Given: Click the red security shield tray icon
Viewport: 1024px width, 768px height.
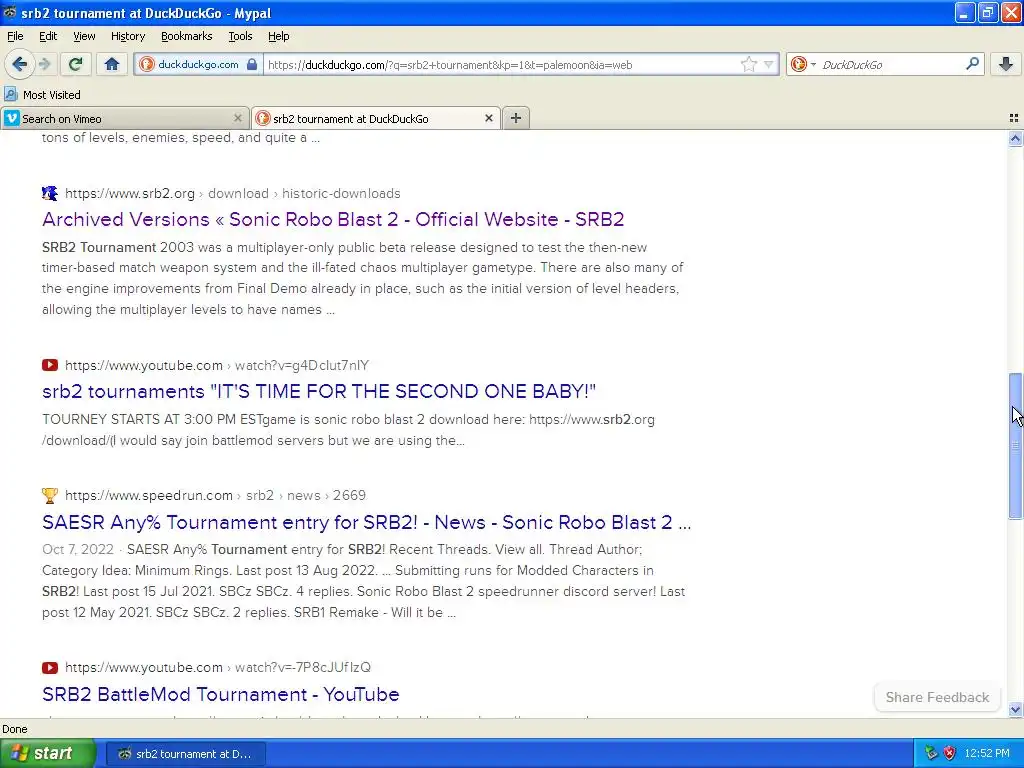Looking at the screenshot, I should 950,754.
